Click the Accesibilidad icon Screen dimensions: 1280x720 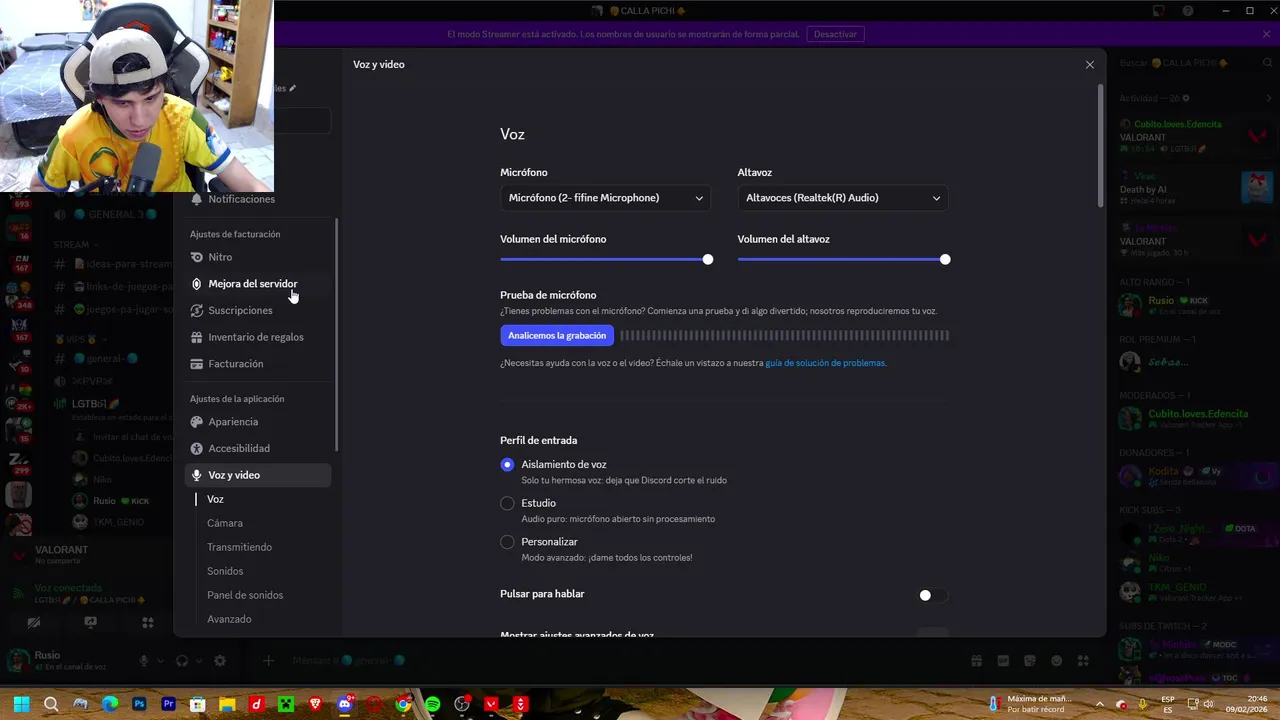pyautogui.click(x=196, y=448)
